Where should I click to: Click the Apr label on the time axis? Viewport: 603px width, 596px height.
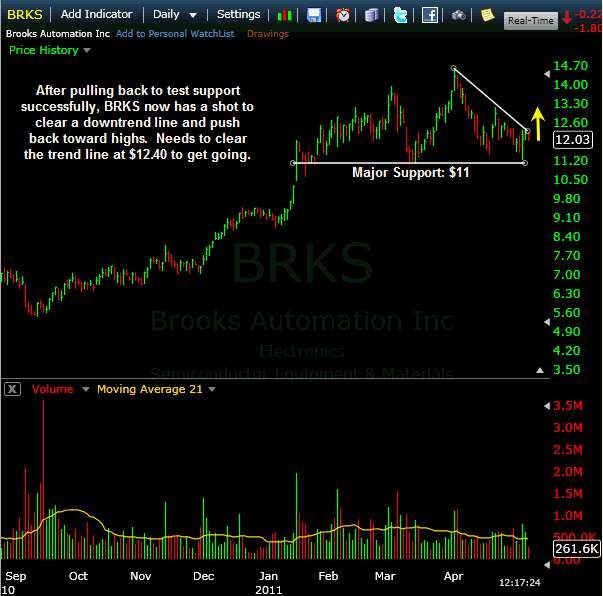tap(453, 576)
